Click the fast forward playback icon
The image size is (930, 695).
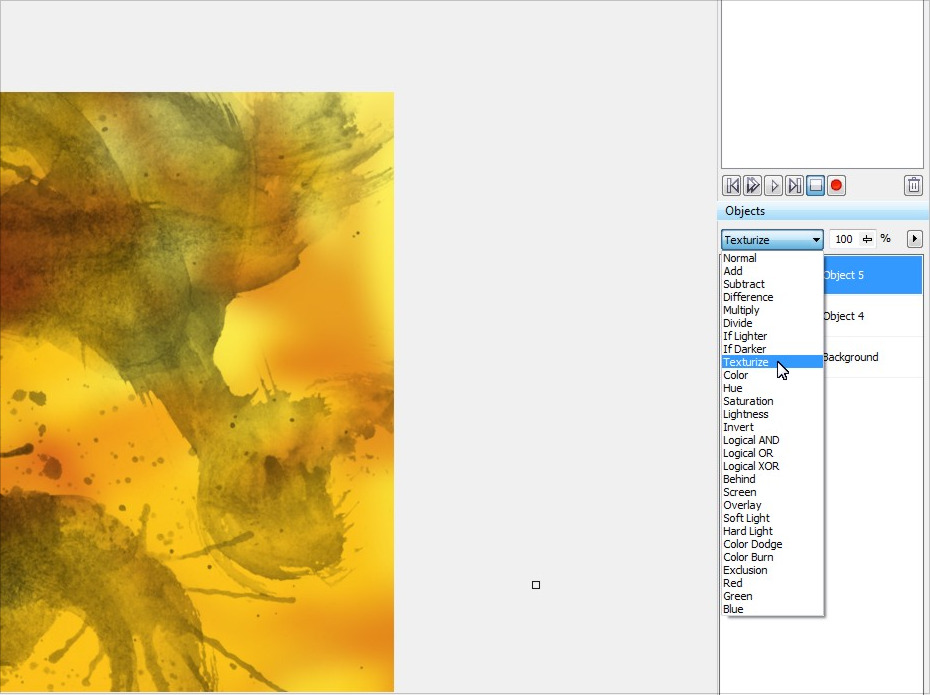coord(753,186)
